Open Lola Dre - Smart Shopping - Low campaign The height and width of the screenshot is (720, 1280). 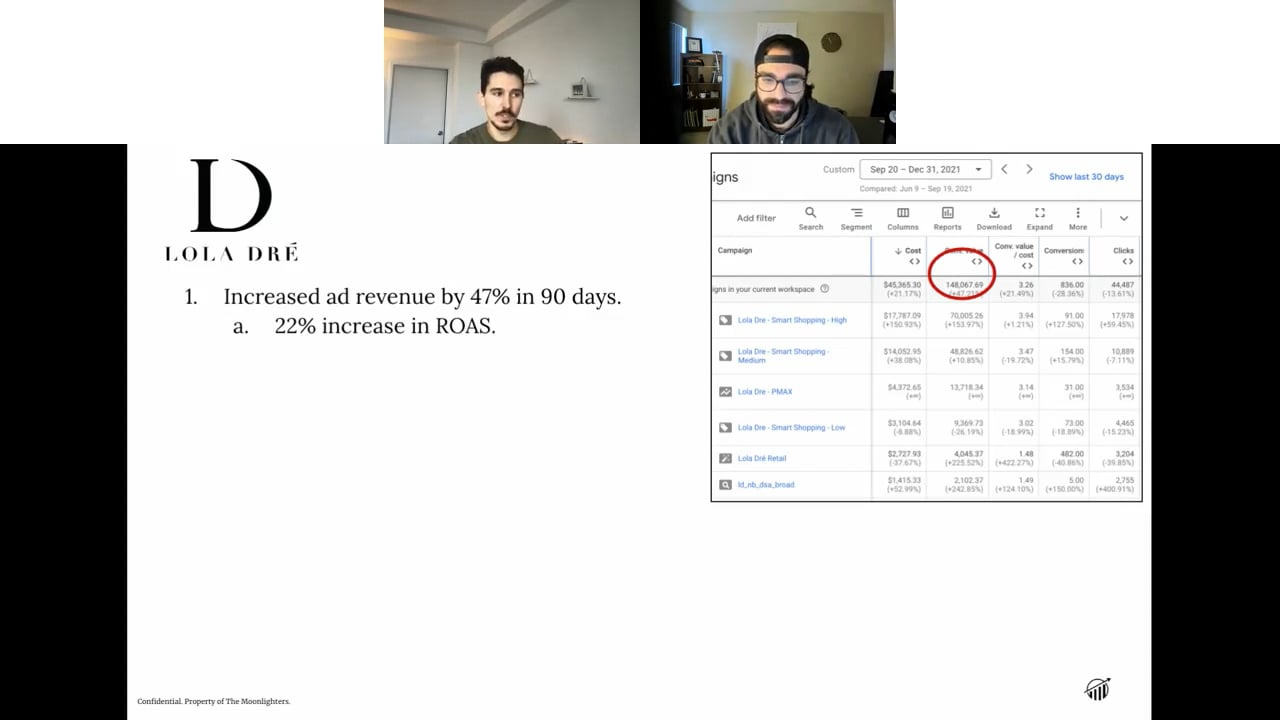pyautogui.click(x=791, y=428)
